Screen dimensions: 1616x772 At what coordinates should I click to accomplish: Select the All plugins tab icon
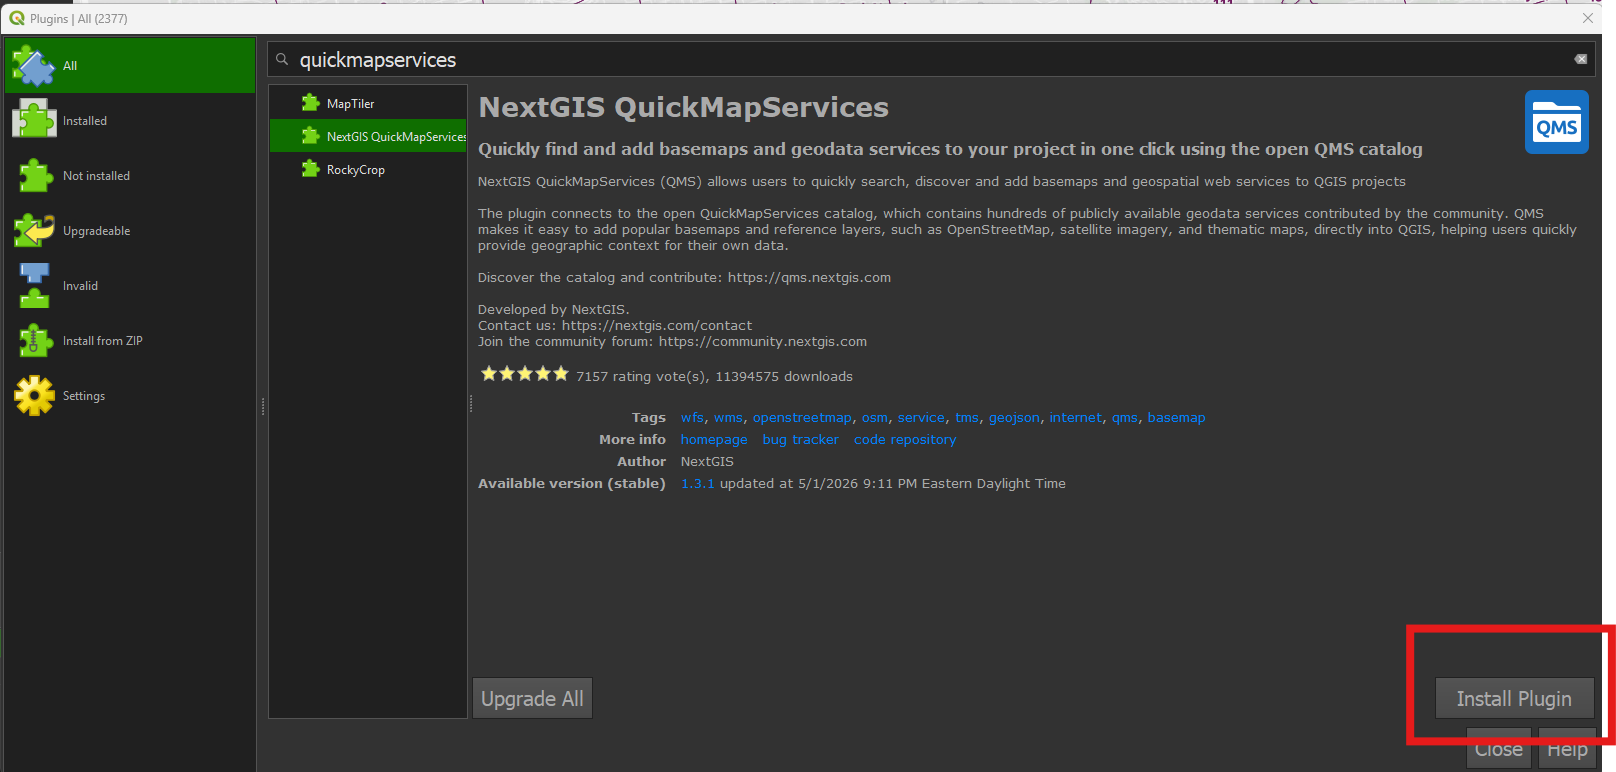coord(34,66)
